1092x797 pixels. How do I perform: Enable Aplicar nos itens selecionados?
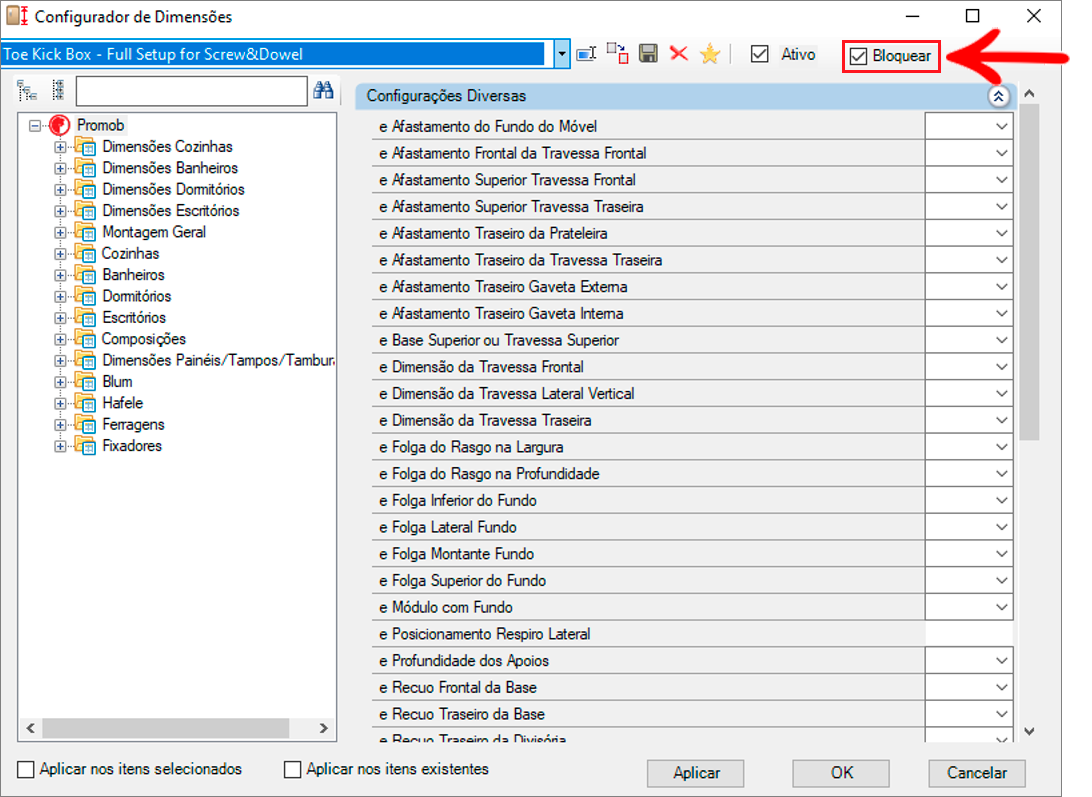(x=26, y=769)
